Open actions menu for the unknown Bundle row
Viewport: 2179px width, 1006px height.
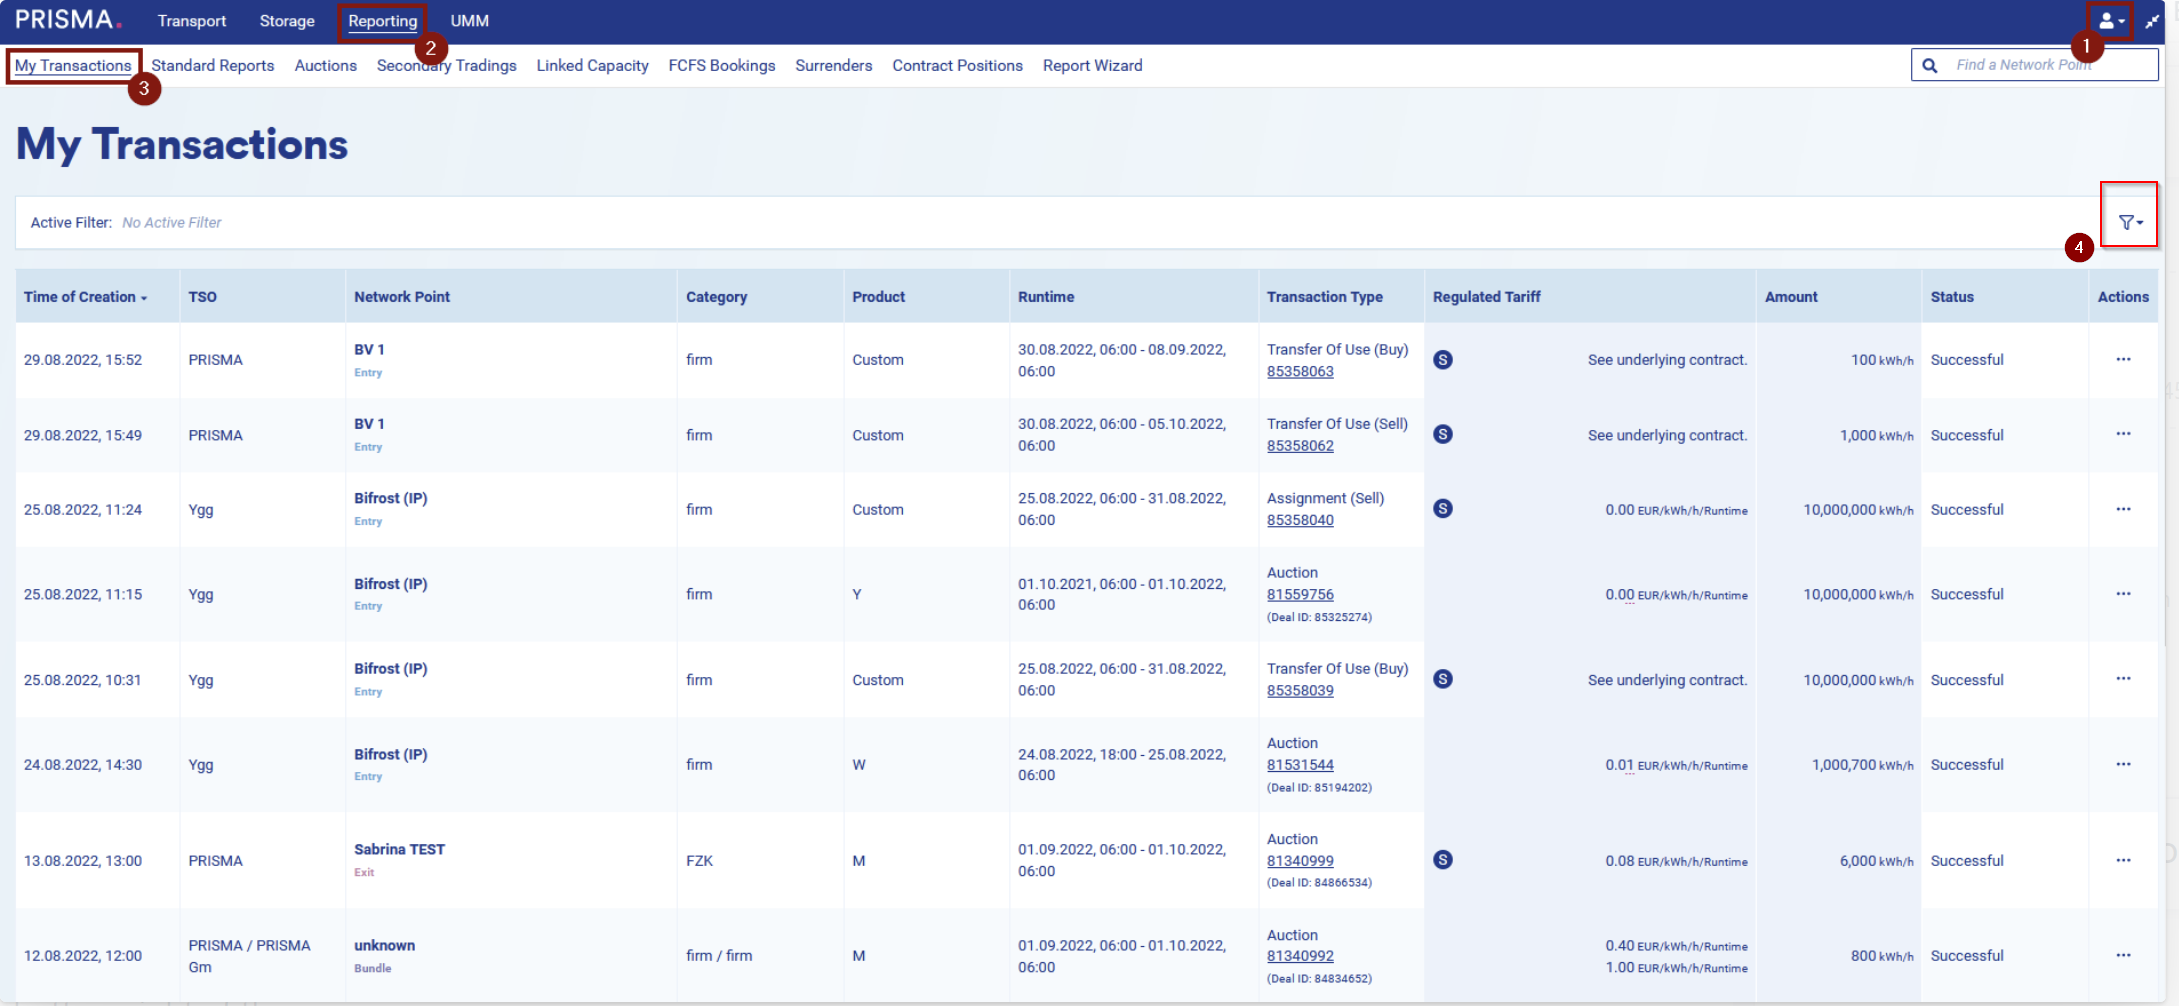[2122, 955]
